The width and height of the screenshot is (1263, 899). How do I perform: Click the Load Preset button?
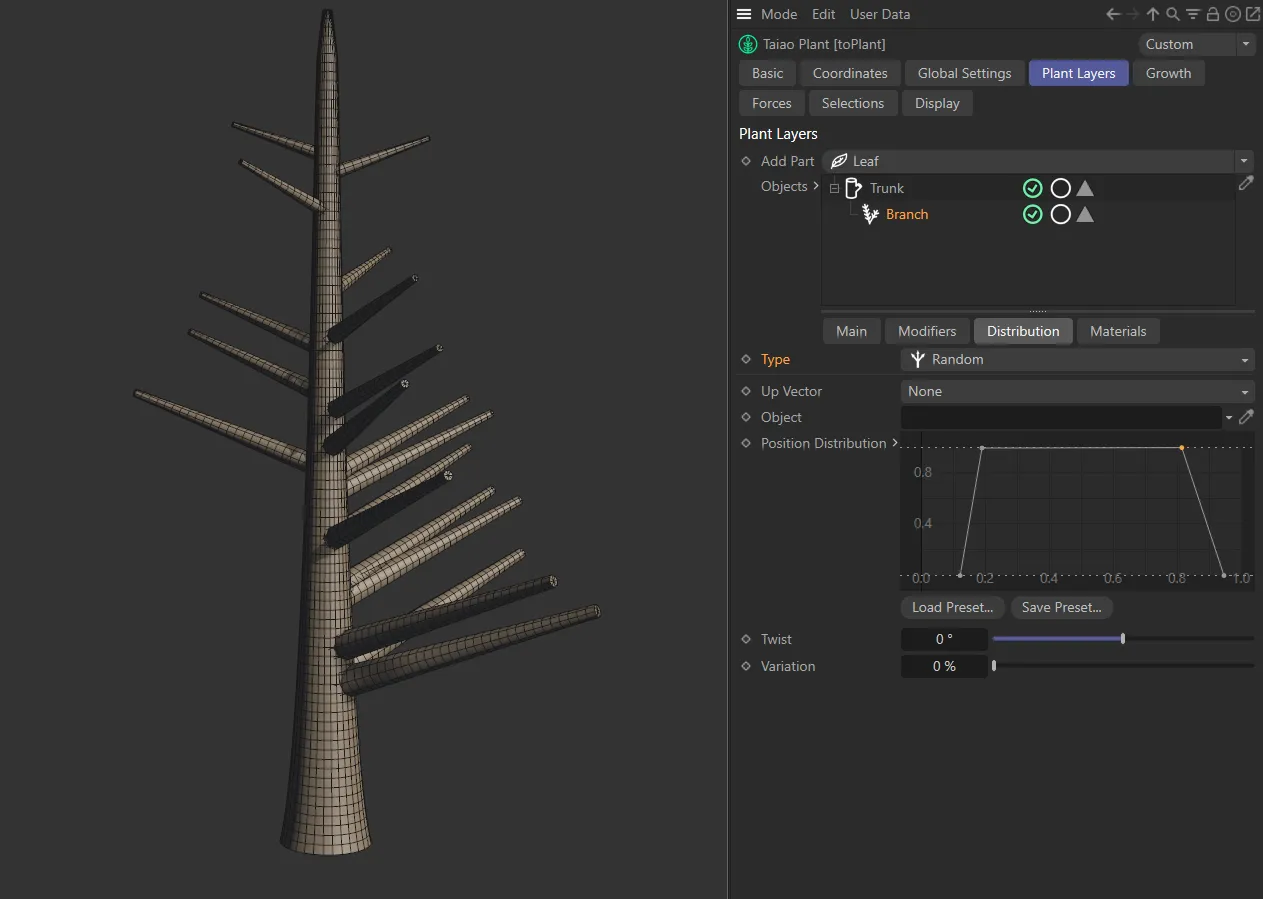point(952,607)
